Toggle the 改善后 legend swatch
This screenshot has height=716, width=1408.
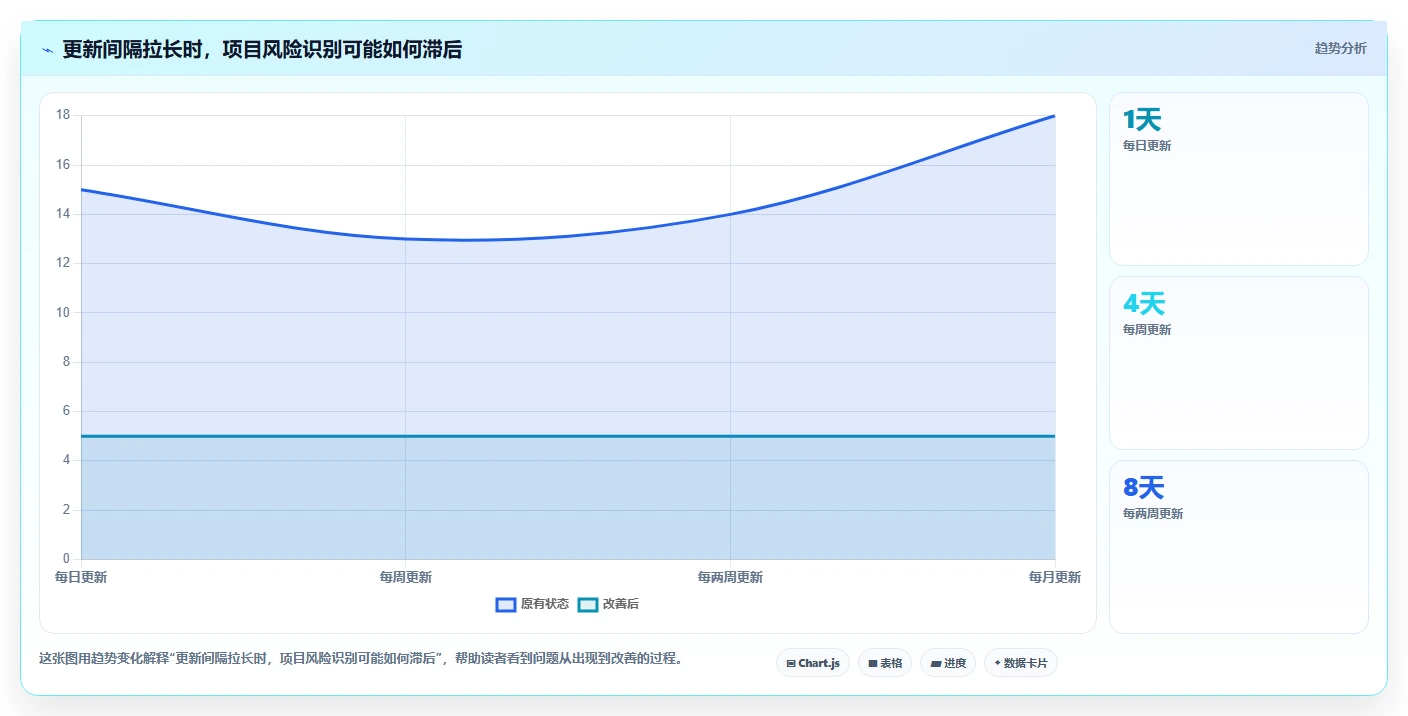(x=588, y=604)
